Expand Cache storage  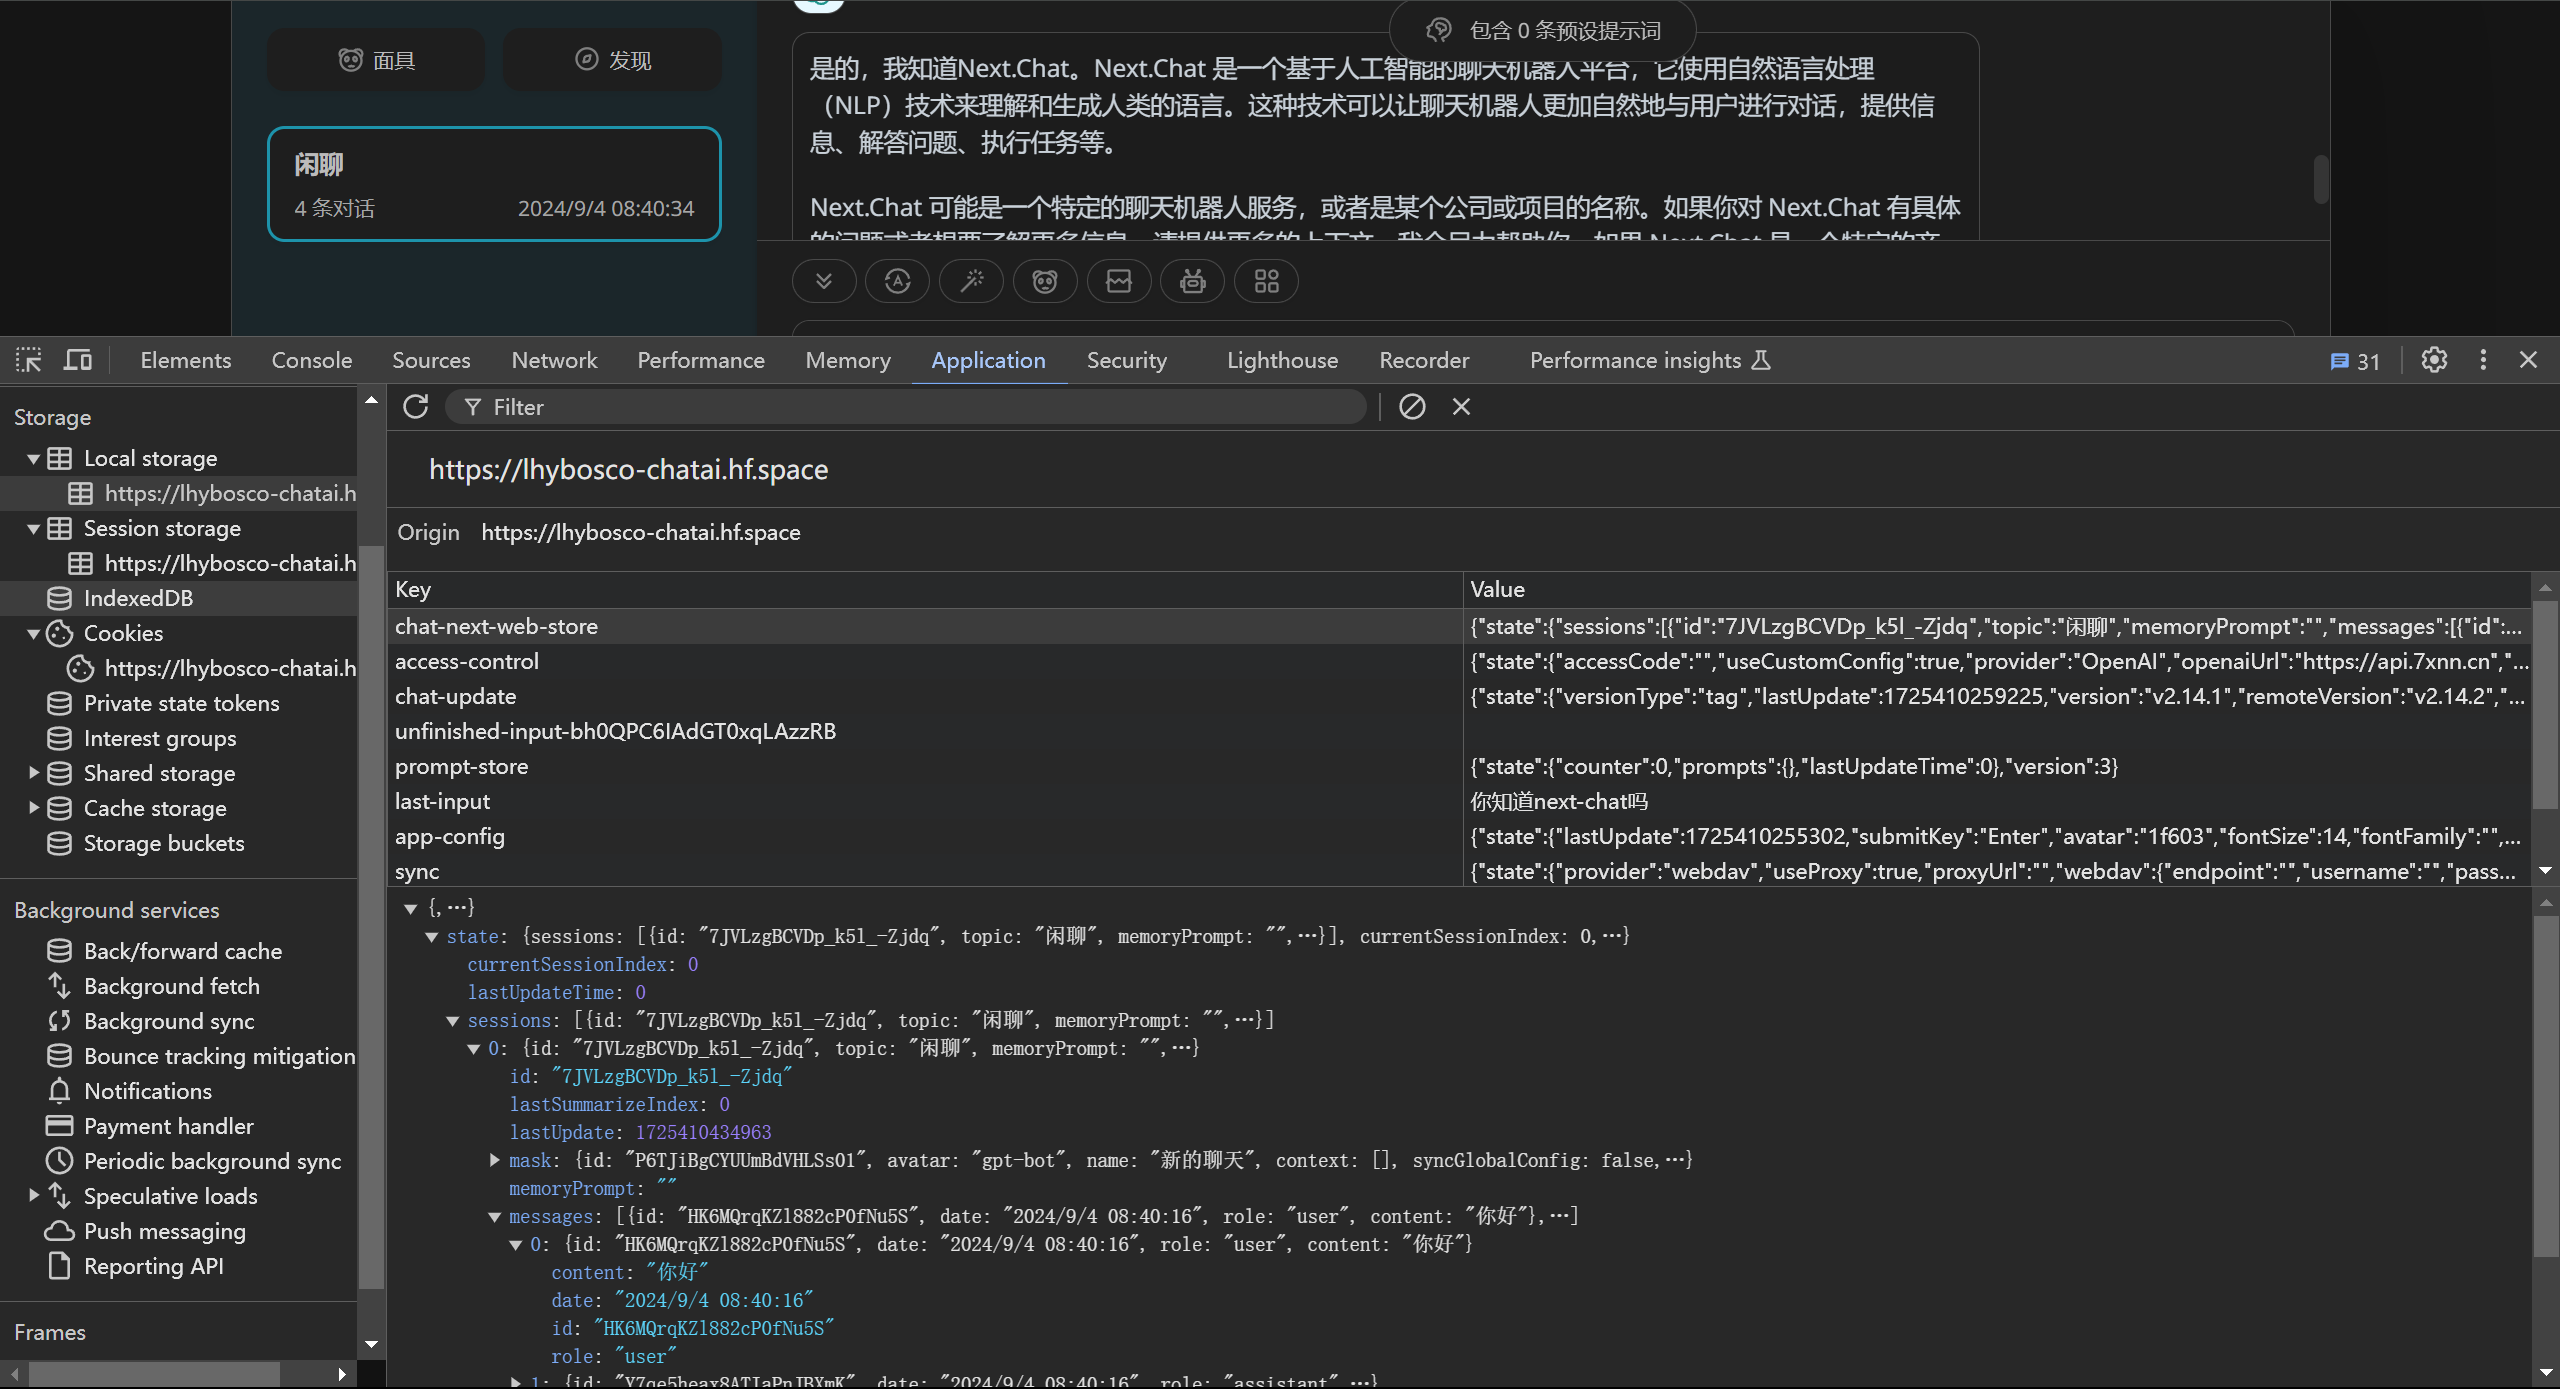click(x=34, y=808)
